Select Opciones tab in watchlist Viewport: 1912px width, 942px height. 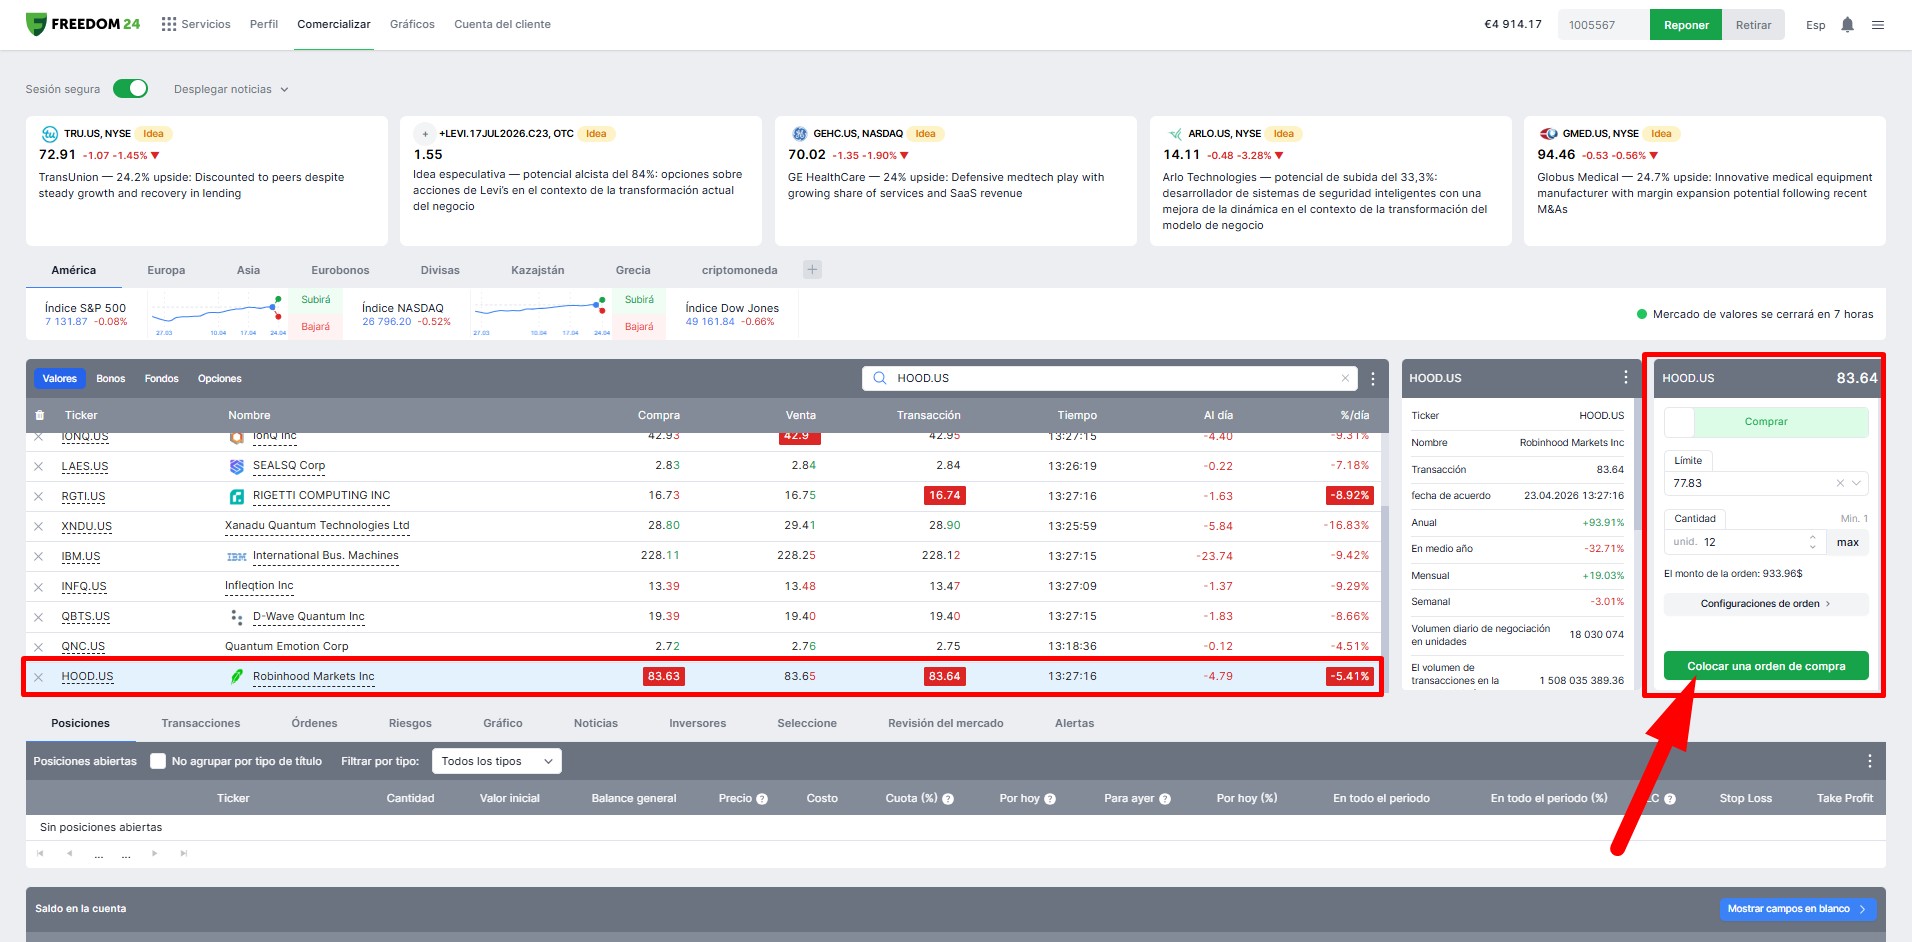(220, 379)
